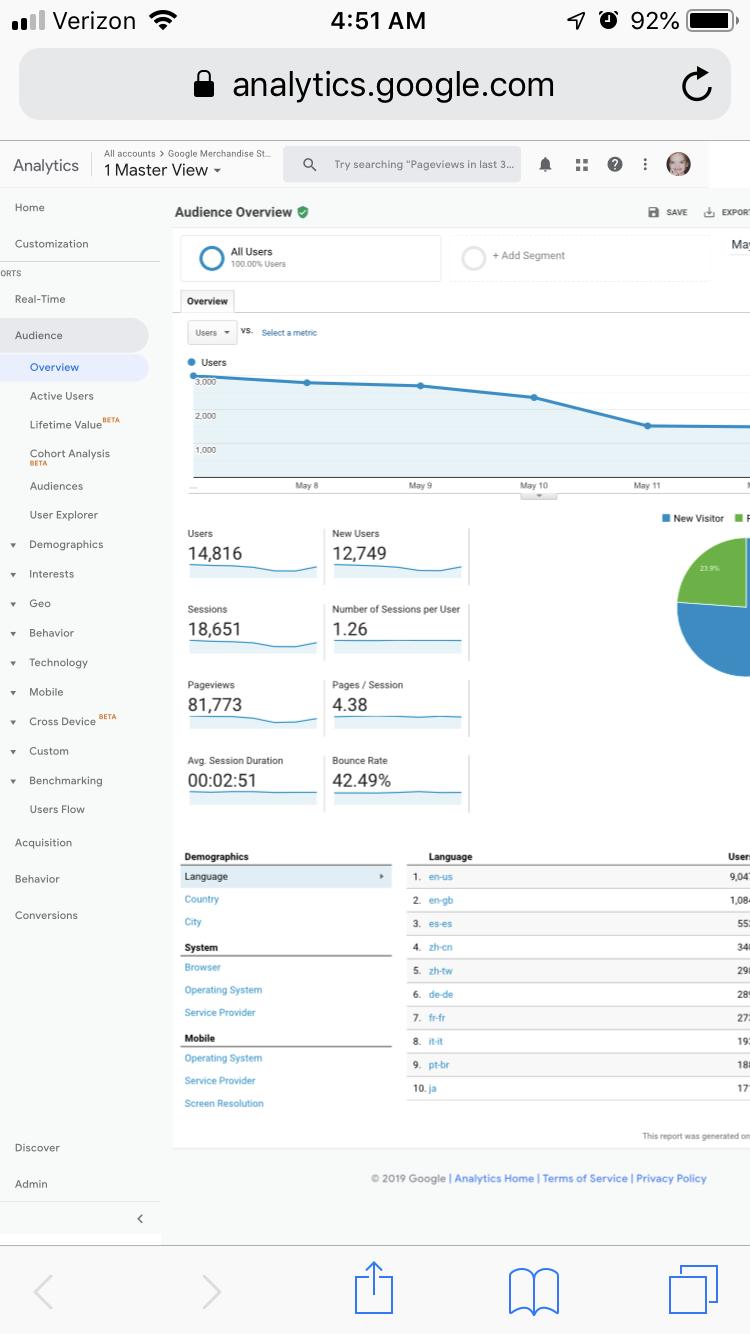The width and height of the screenshot is (750, 1334).
Task: Reload the page in Safari
Action: pos(697,85)
